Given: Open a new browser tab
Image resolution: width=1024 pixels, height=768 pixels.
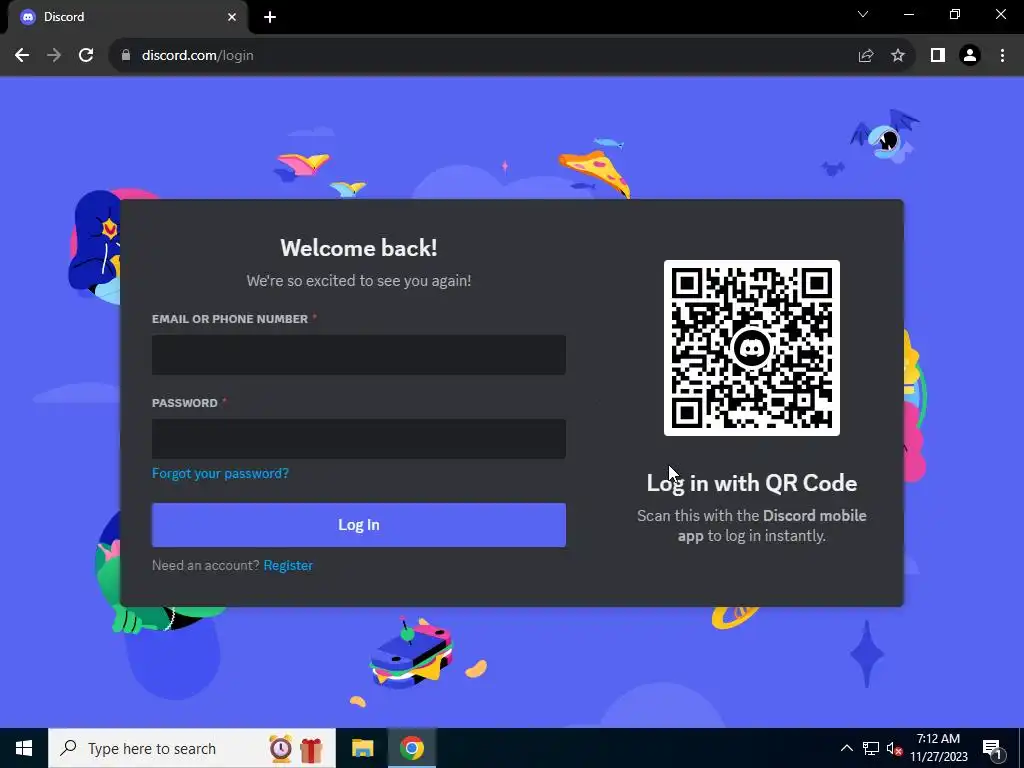Looking at the screenshot, I should click(270, 17).
